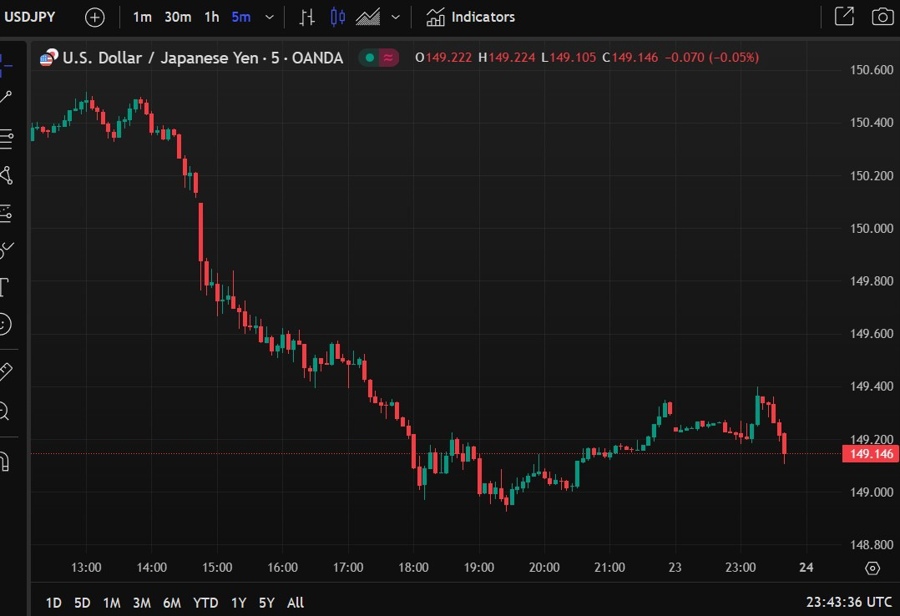Click the change value −0.070 (−0.05%)
Viewport: 900px width, 616px height.
pyautogui.click(x=712, y=57)
